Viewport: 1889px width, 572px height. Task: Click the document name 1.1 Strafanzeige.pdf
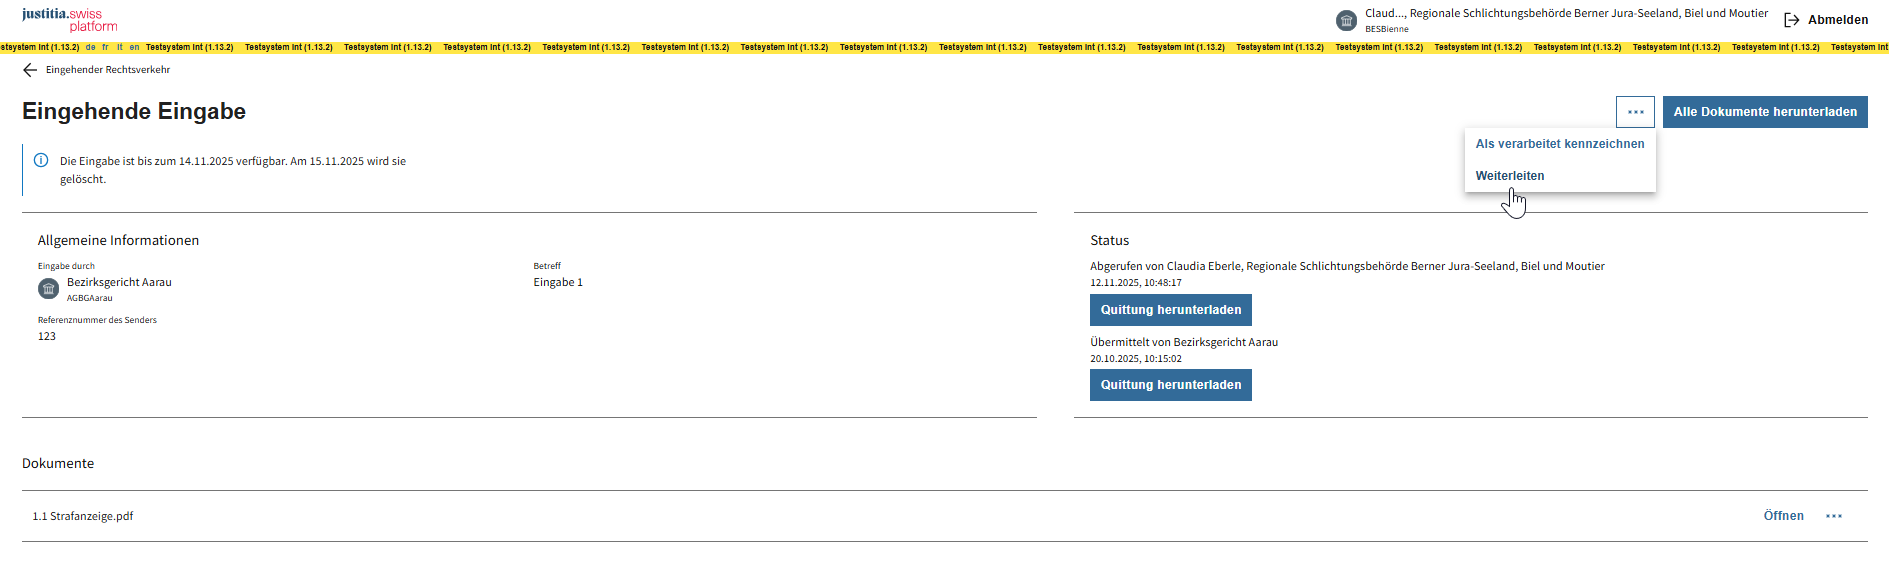83,516
